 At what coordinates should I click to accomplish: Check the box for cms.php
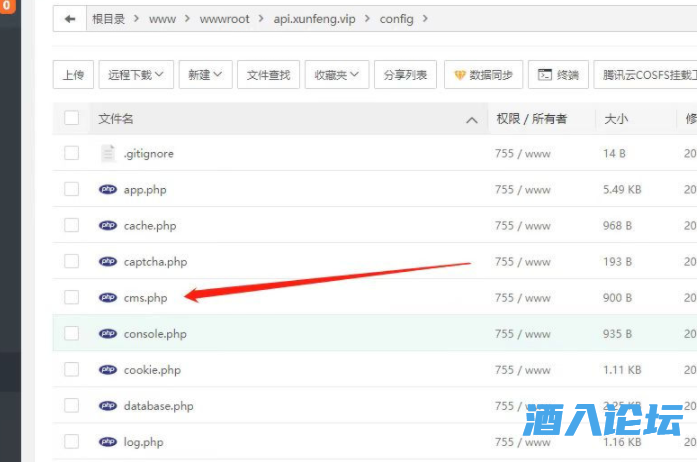72,297
